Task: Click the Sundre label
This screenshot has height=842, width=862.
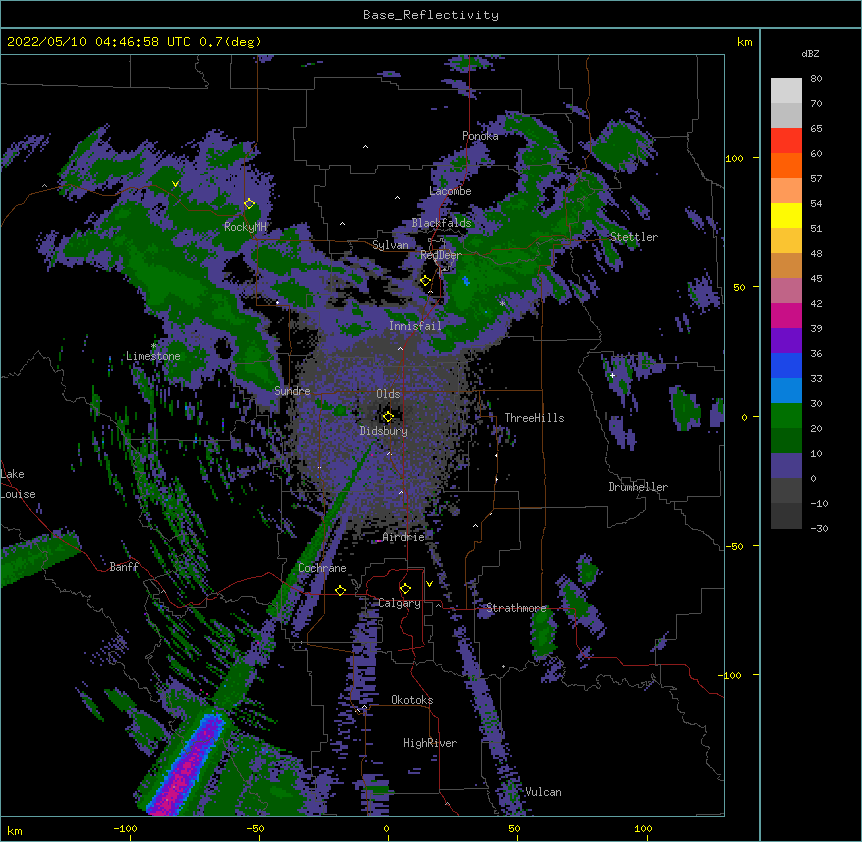Action: click(x=292, y=391)
